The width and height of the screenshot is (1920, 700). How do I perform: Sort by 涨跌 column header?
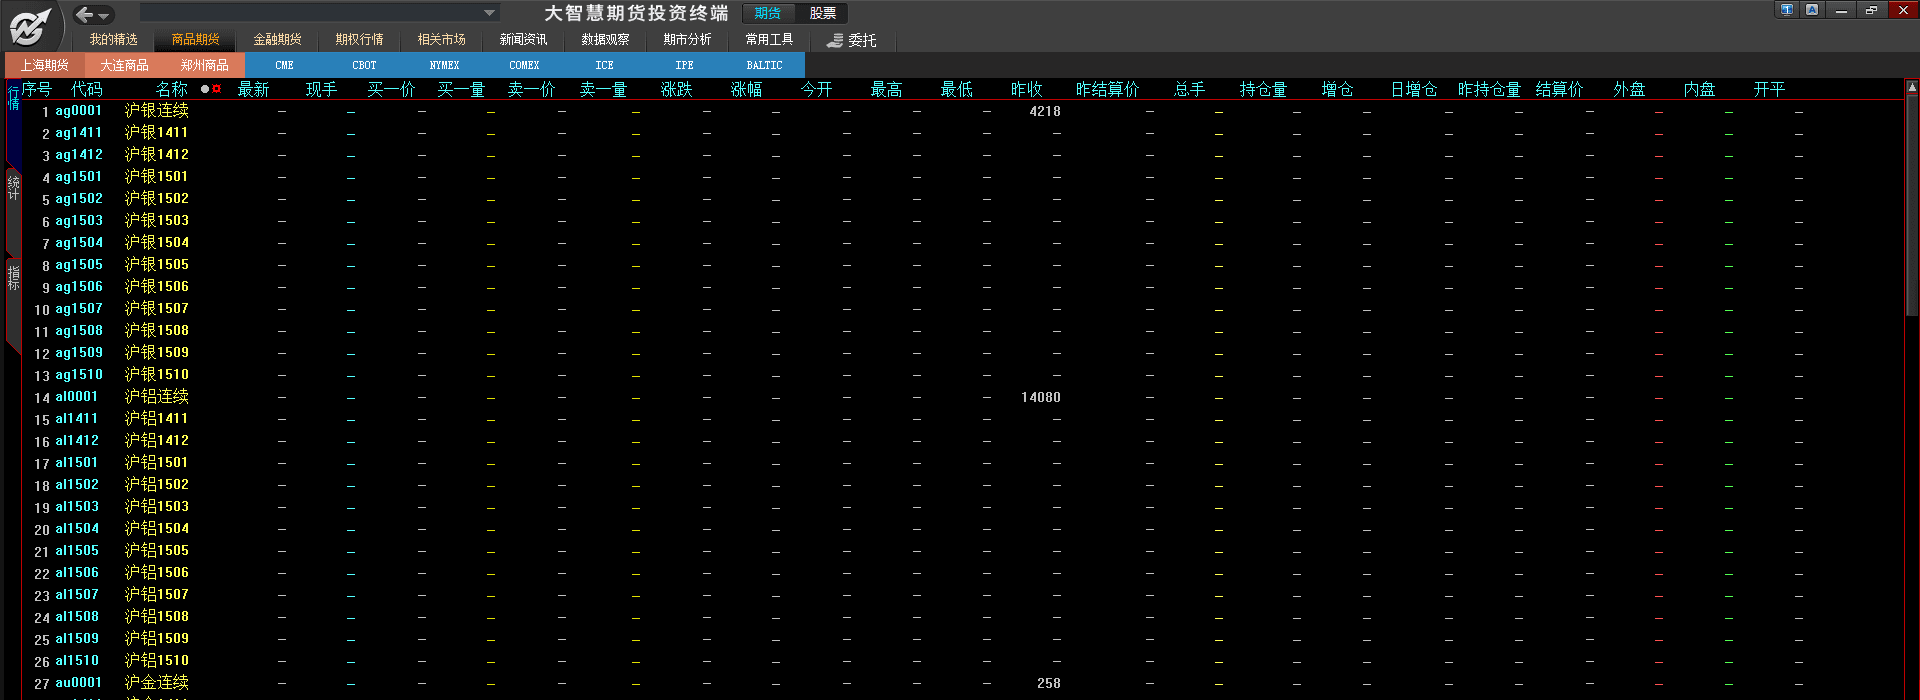tap(677, 89)
